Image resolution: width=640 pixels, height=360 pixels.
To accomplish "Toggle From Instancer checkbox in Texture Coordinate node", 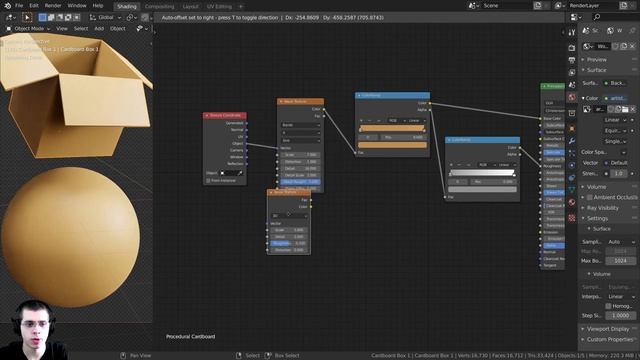I will click(208, 180).
